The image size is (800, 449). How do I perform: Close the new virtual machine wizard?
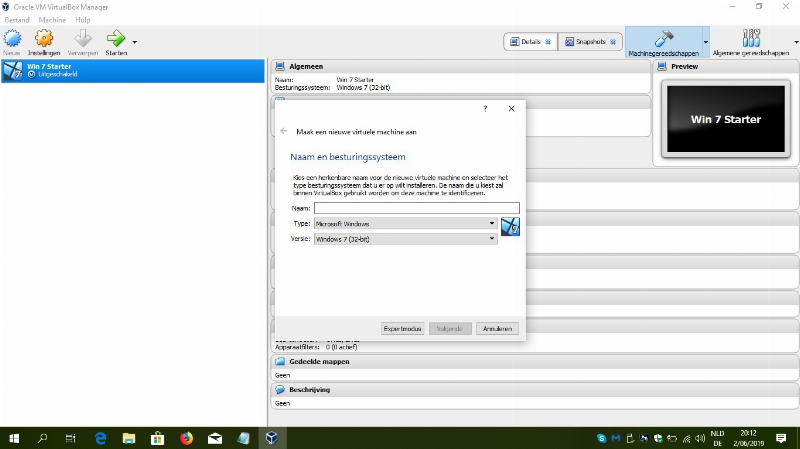511,109
